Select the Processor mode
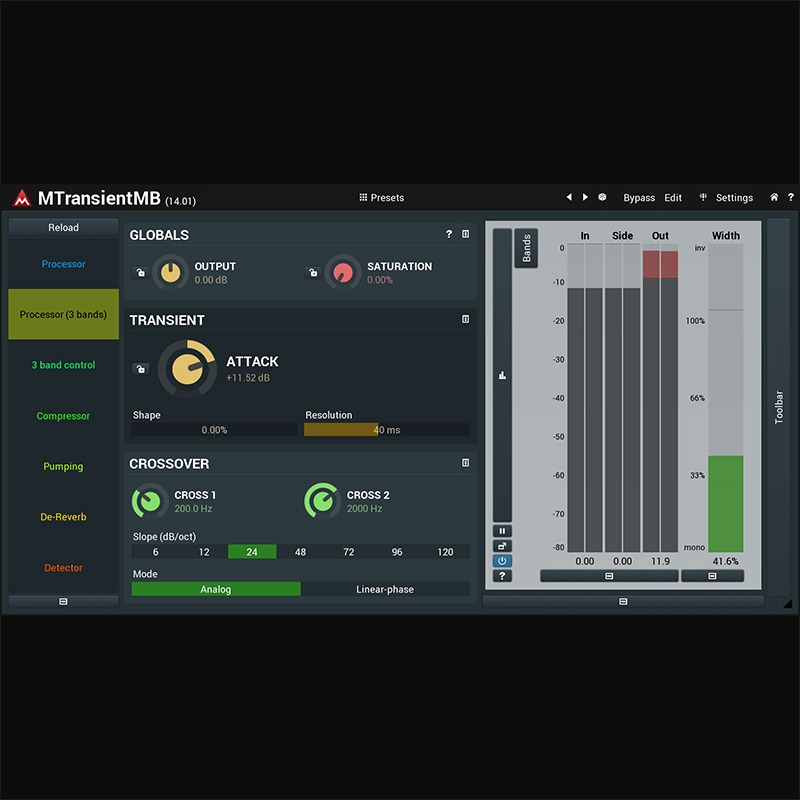Screen dimensions: 800x800 [x=63, y=264]
